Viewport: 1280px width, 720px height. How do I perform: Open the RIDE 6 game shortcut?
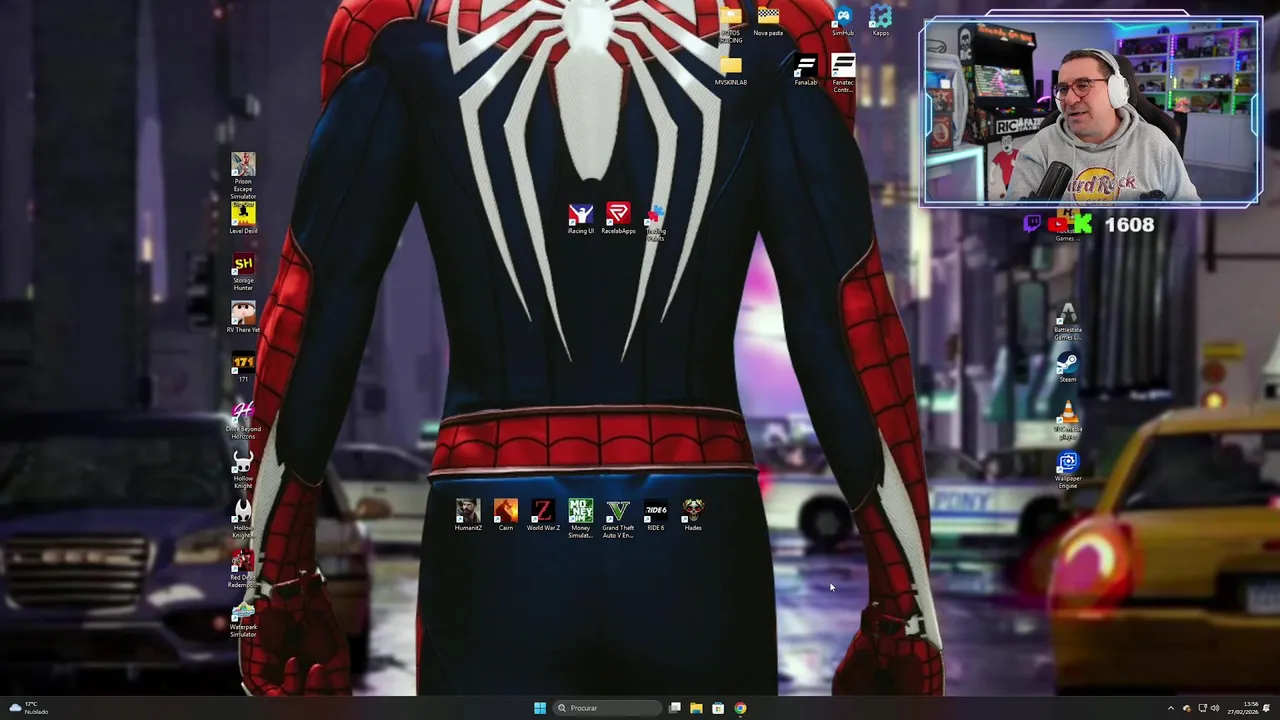tap(656, 516)
